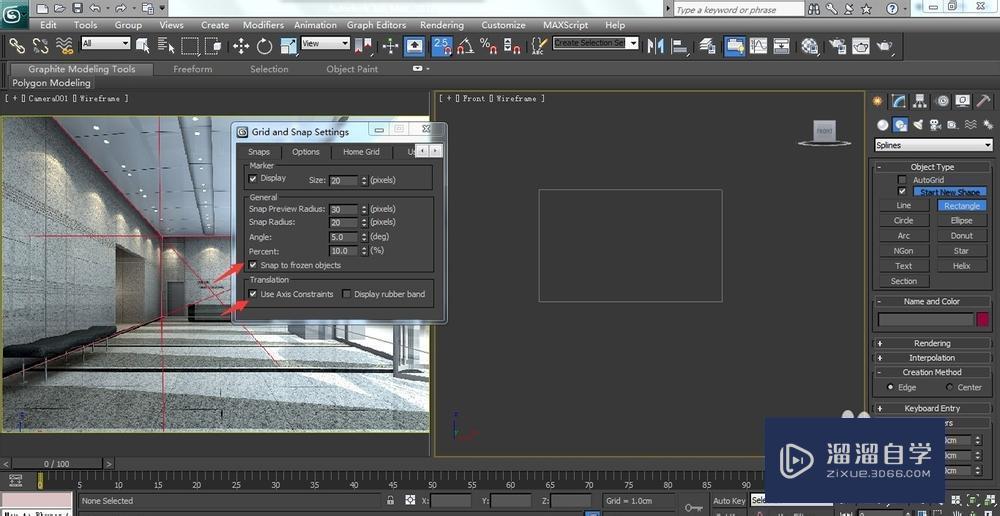Click Select and Manipulate icon
The width and height of the screenshot is (1000, 516).
390,46
